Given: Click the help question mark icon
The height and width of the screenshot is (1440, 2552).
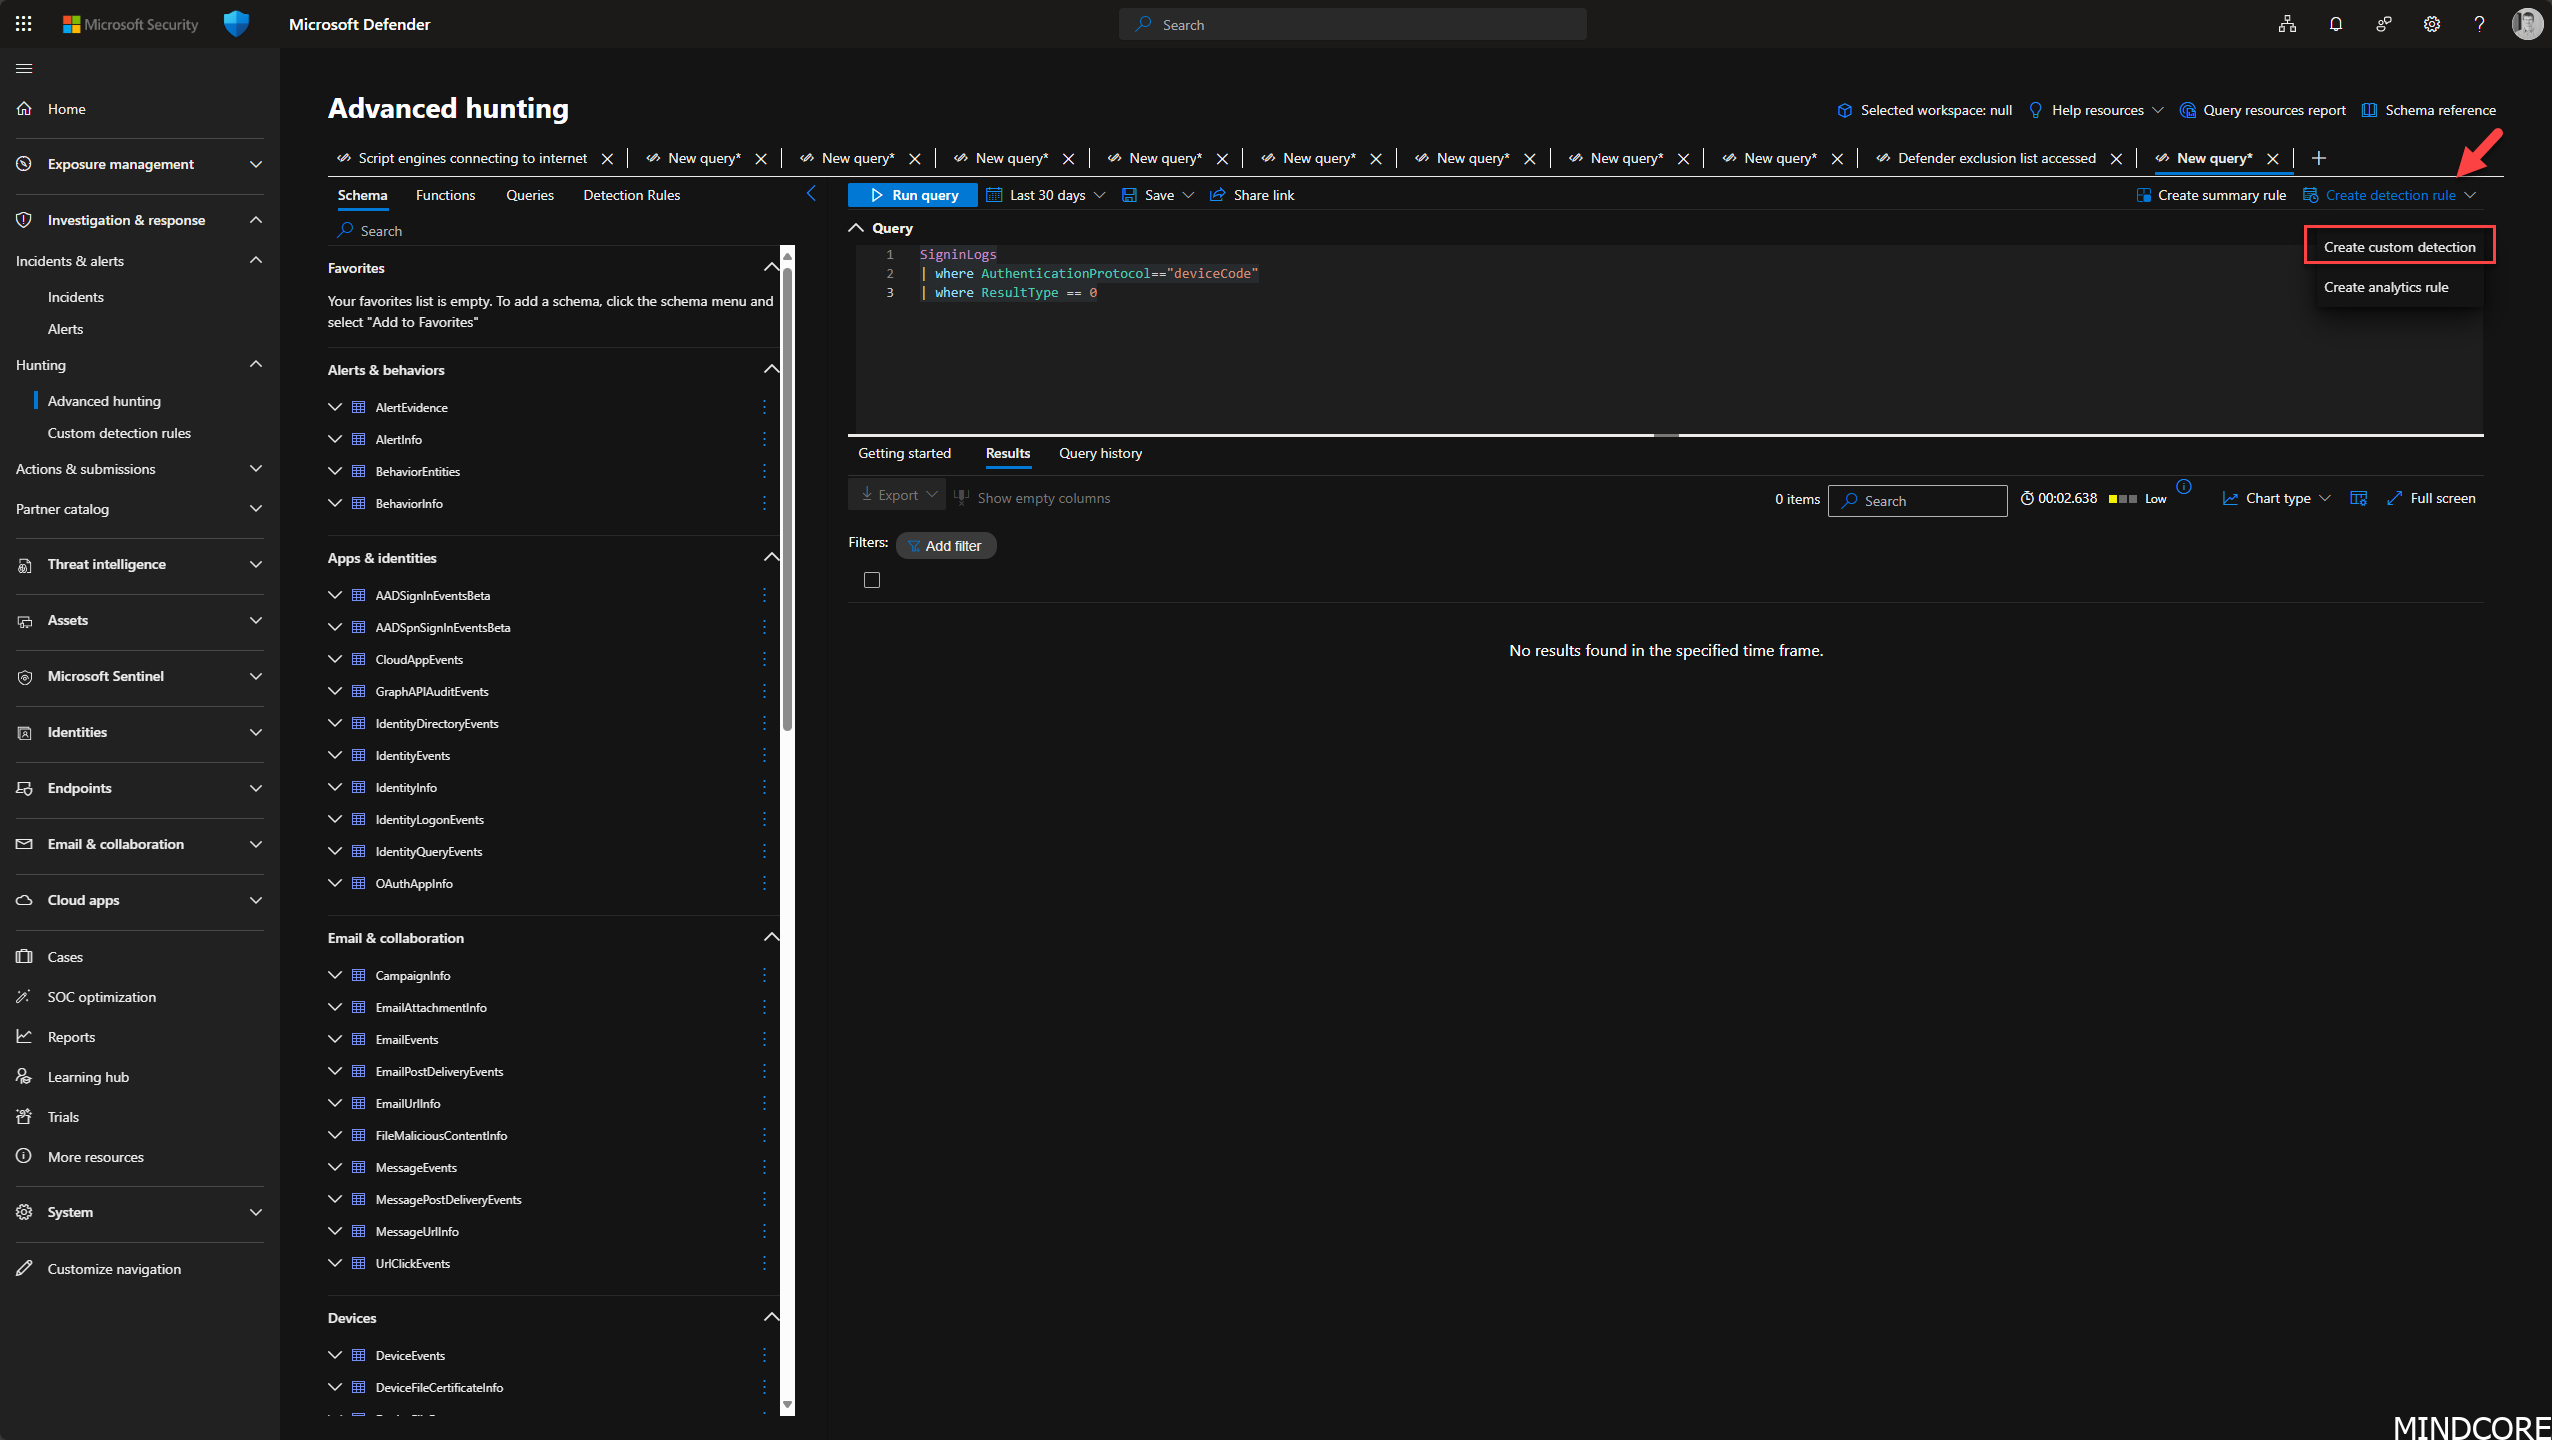Looking at the screenshot, I should pos(2479,24).
